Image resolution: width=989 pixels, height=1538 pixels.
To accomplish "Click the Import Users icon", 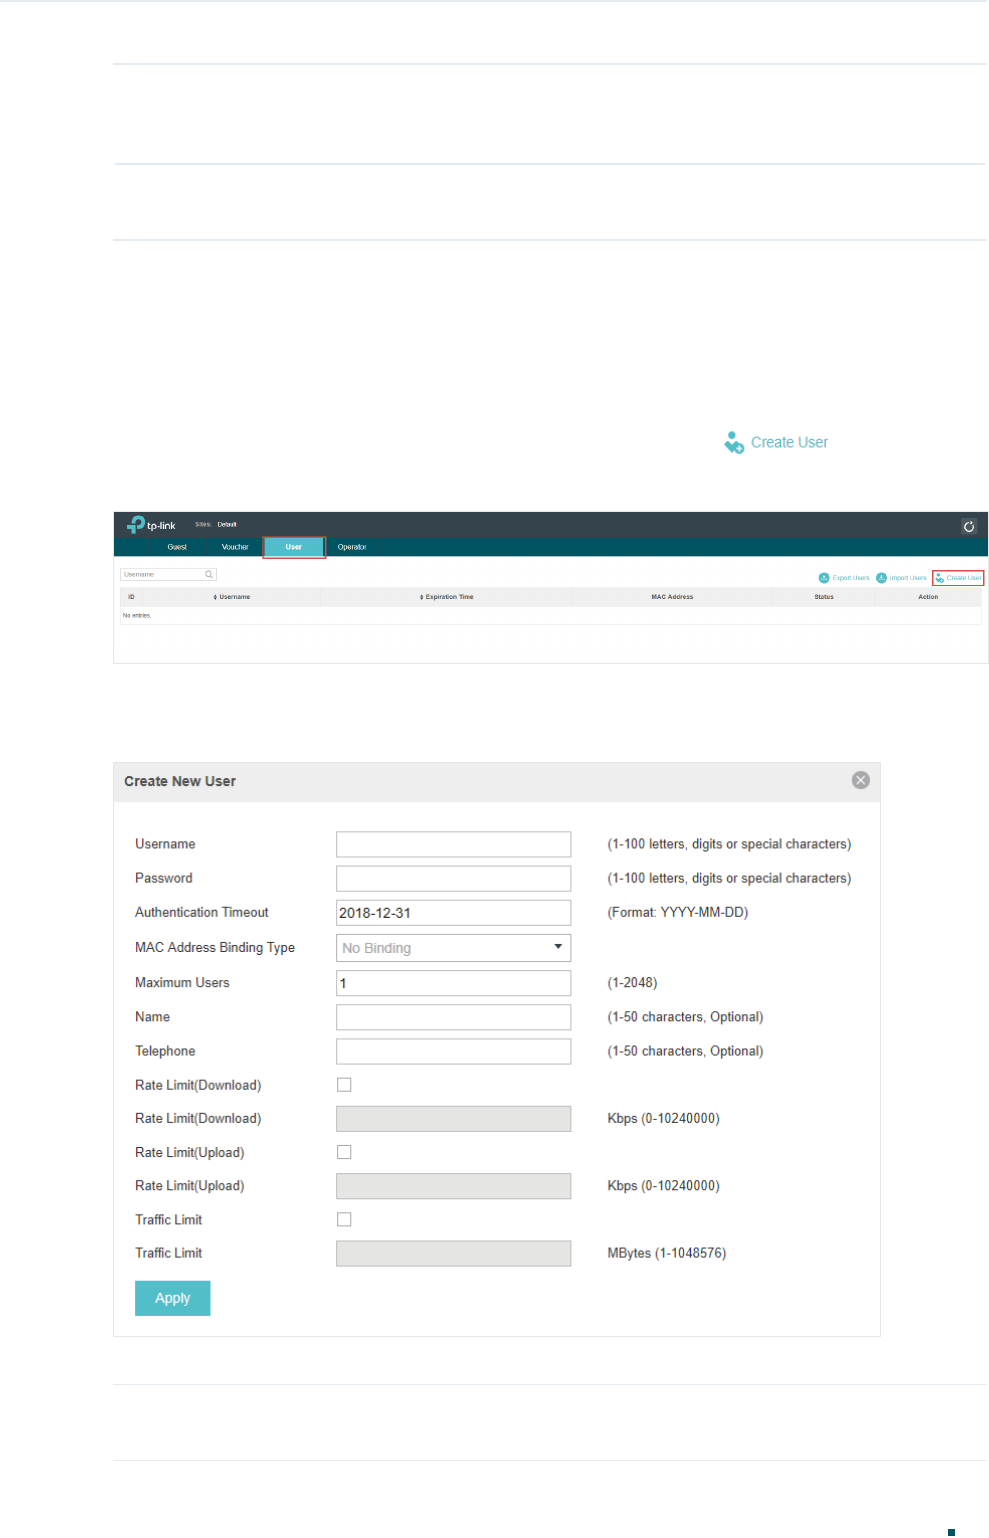I will click(881, 578).
